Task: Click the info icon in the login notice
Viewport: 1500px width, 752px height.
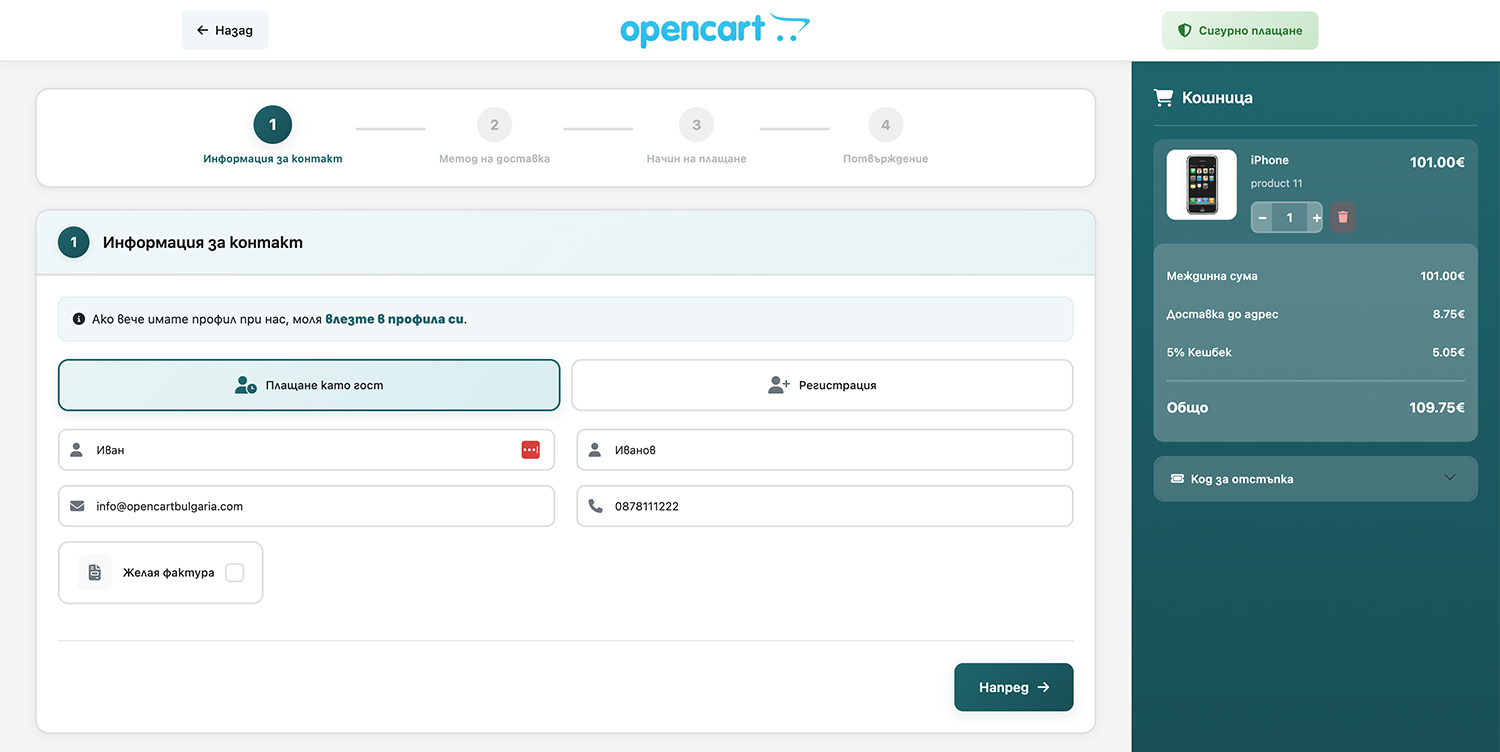Action: [x=79, y=319]
